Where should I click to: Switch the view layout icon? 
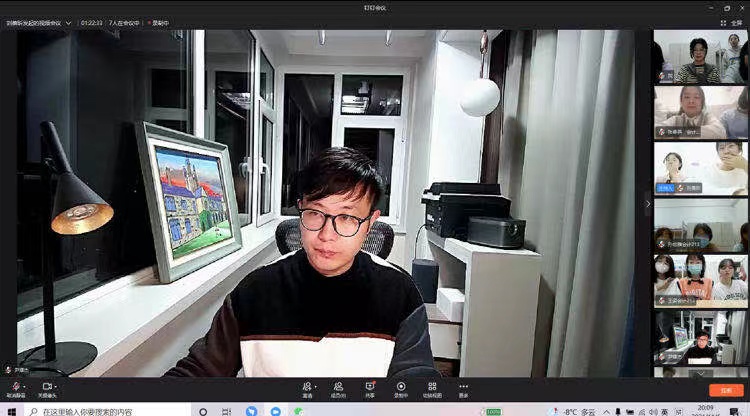coord(432,387)
